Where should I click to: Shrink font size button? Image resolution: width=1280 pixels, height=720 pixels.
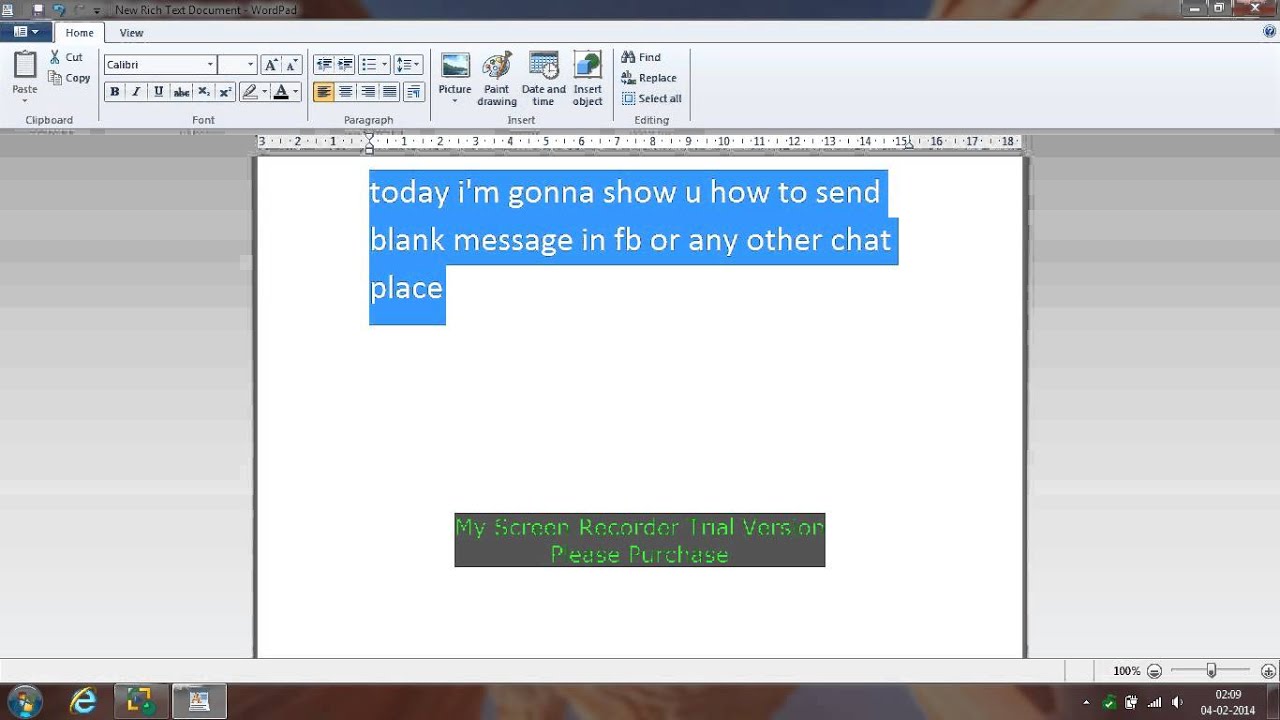click(x=291, y=64)
